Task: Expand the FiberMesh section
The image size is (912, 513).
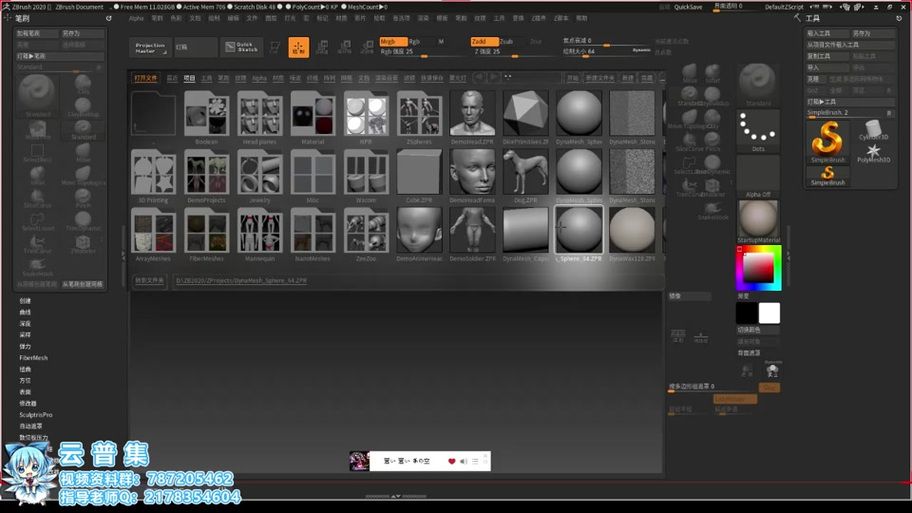Action: [x=34, y=358]
